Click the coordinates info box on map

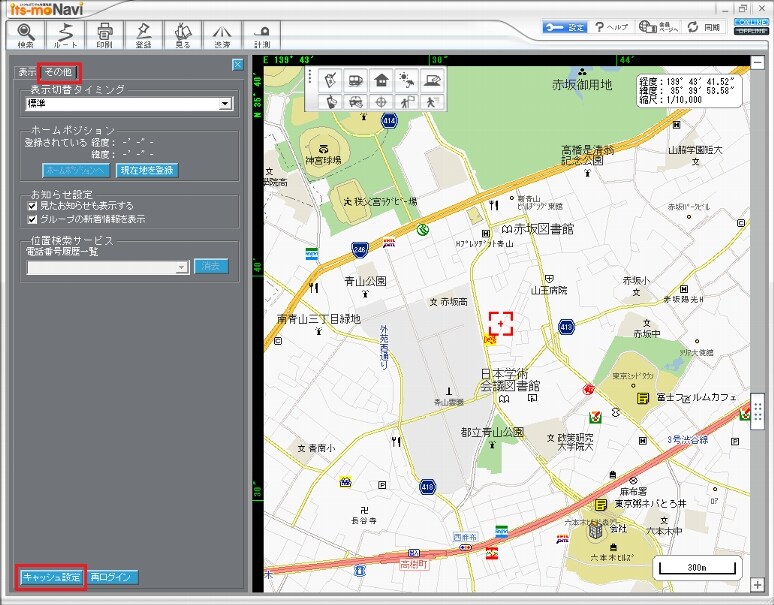coord(689,90)
